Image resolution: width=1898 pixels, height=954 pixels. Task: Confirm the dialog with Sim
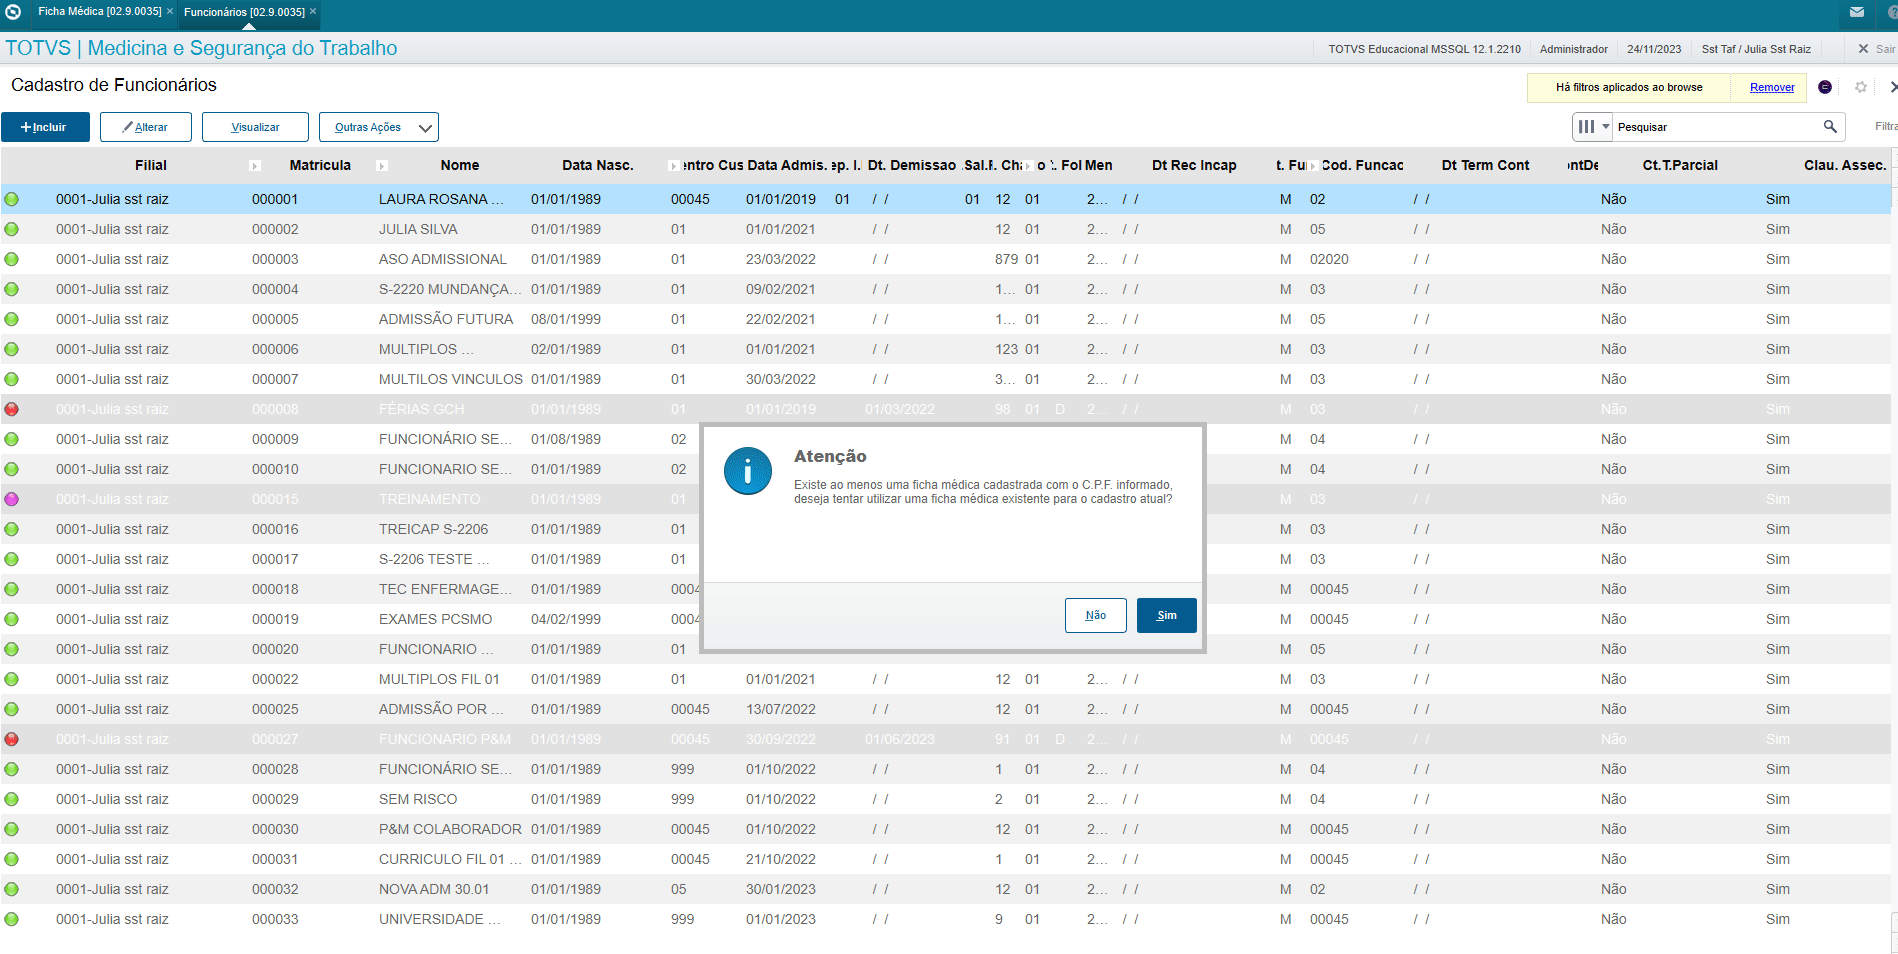point(1167,615)
